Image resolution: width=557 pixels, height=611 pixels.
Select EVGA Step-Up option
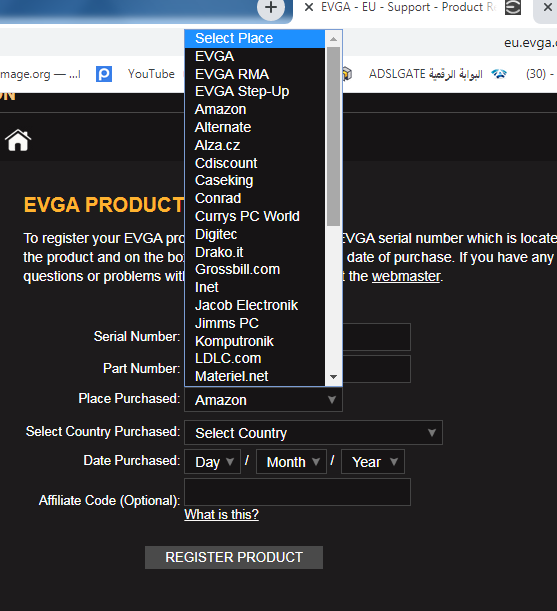pyautogui.click(x=255, y=92)
